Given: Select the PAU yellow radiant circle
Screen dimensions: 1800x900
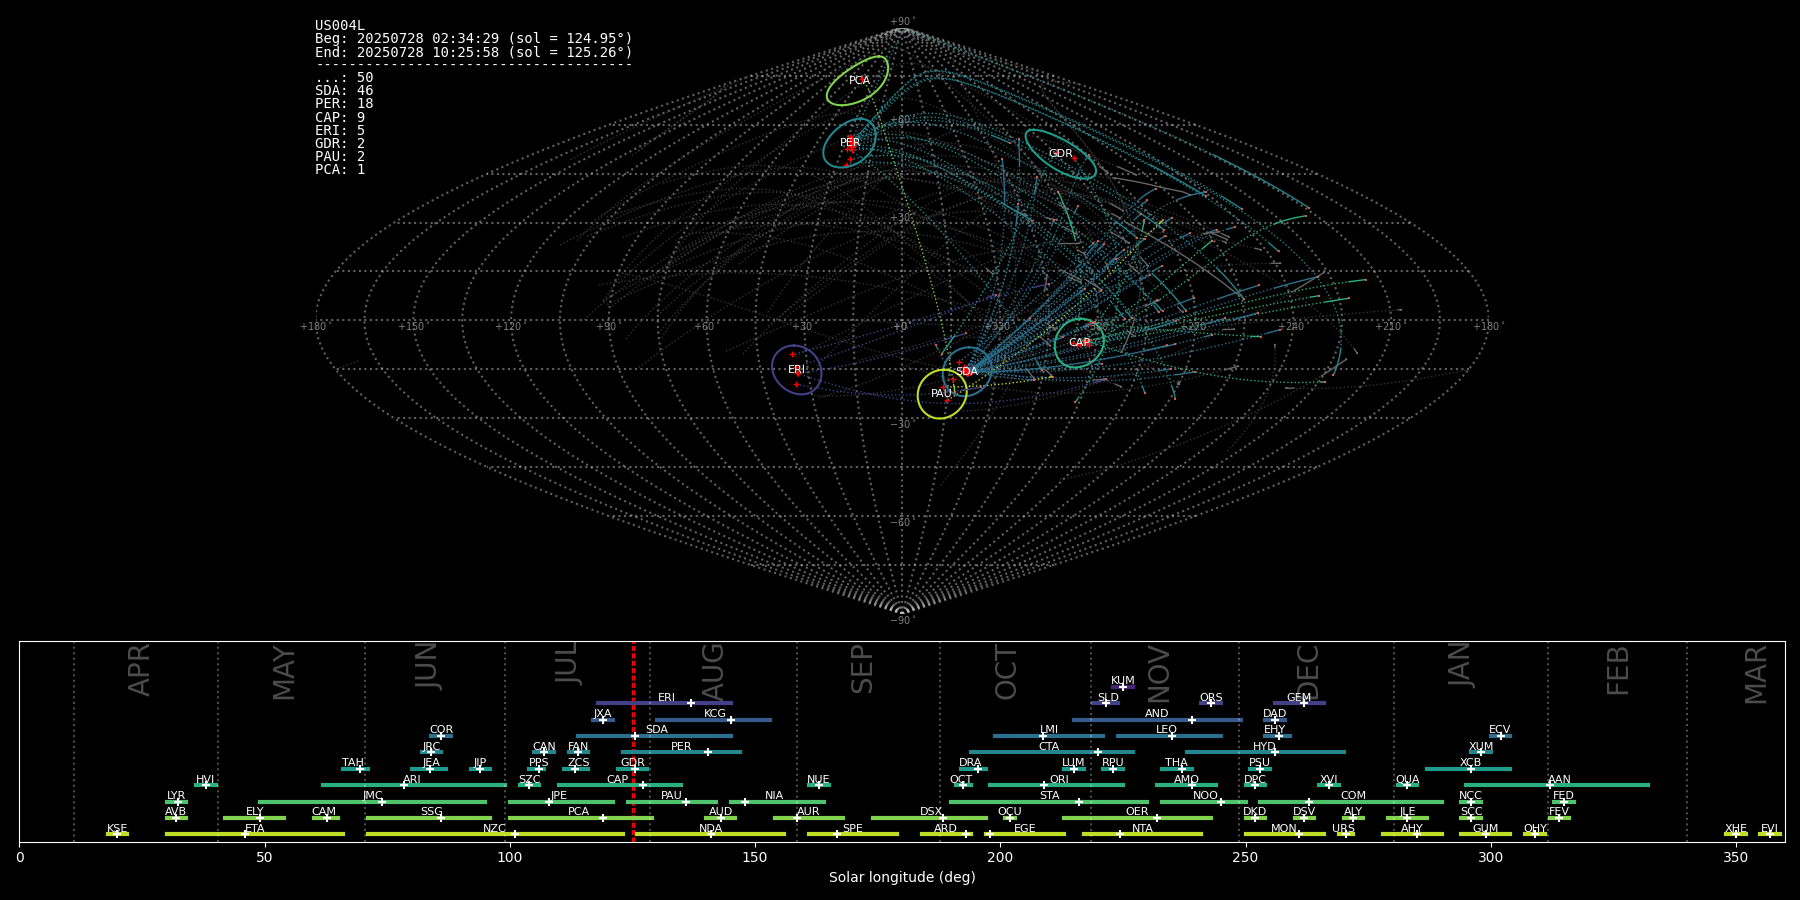Looking at the screenshot, I should [942, 394].
